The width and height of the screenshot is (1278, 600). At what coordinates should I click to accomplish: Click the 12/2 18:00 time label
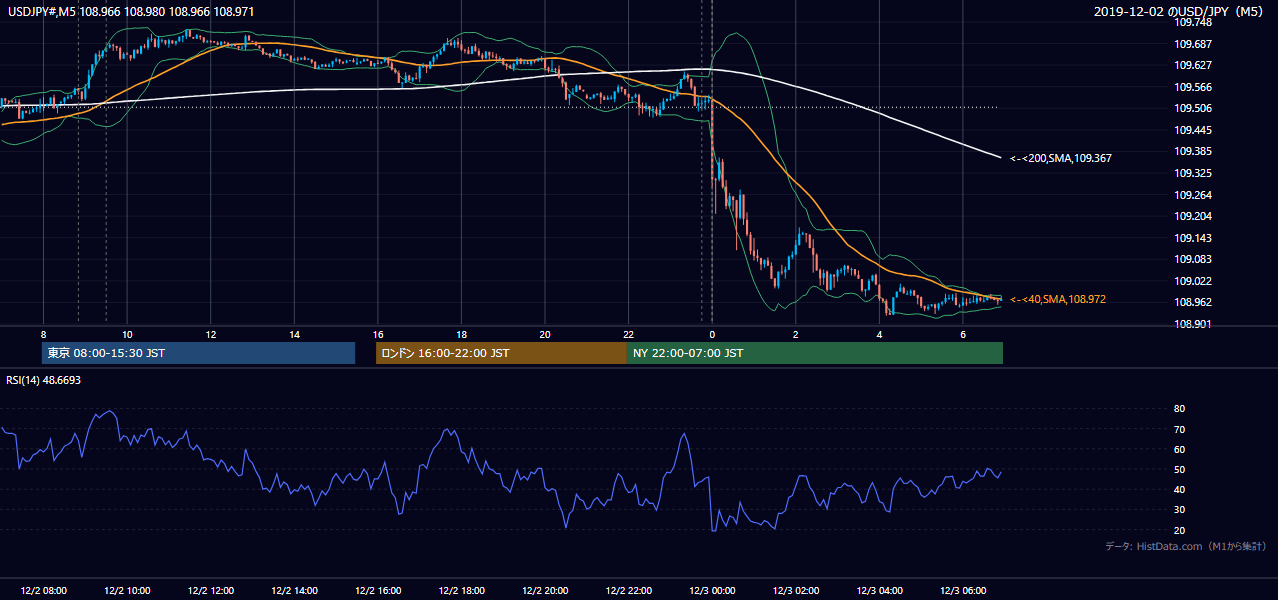tap(461, 590)
